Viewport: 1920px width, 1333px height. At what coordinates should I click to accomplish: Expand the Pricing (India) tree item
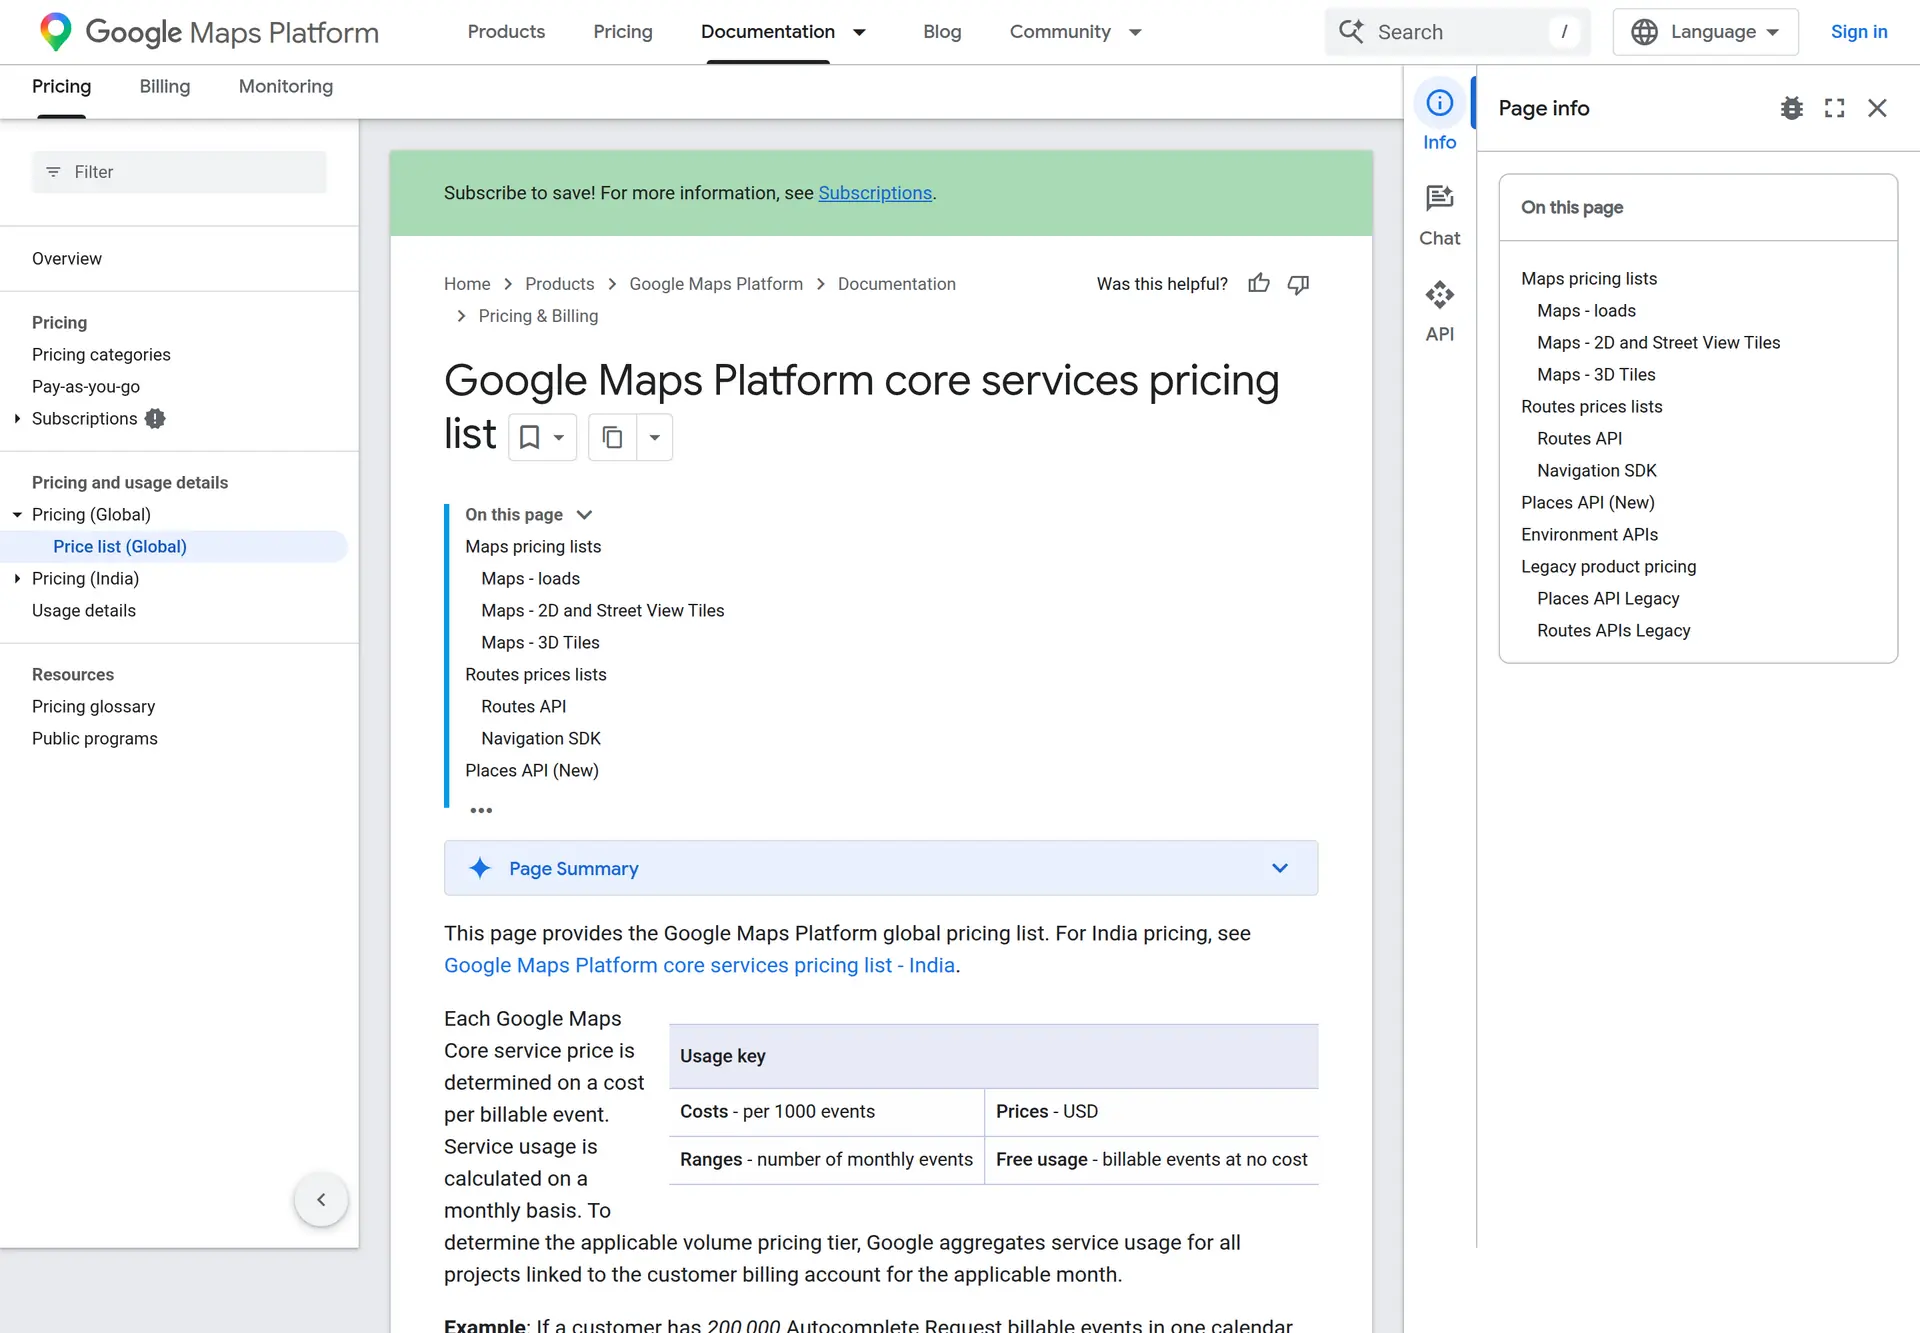coord(17,579)
